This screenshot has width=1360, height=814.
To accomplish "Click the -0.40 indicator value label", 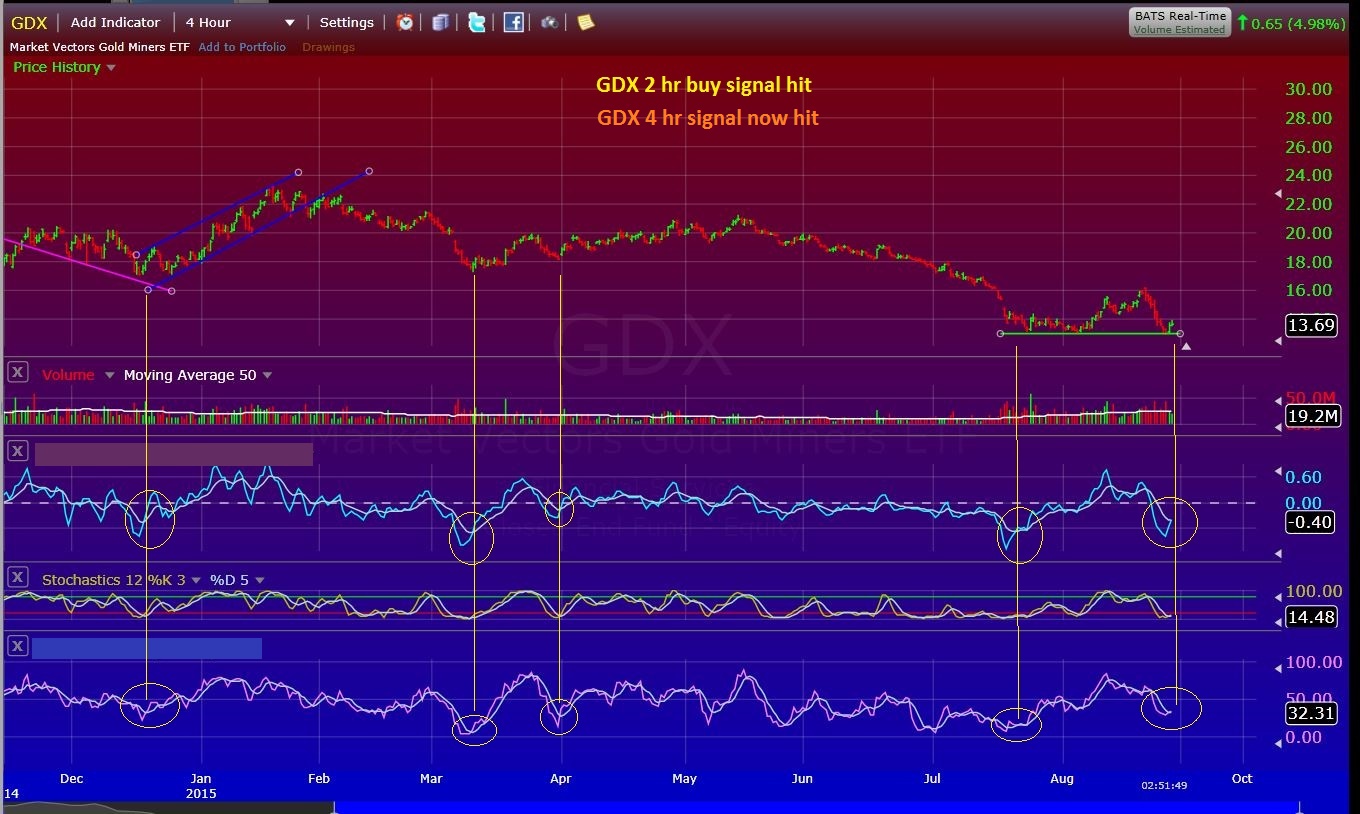I will 1310,521.
